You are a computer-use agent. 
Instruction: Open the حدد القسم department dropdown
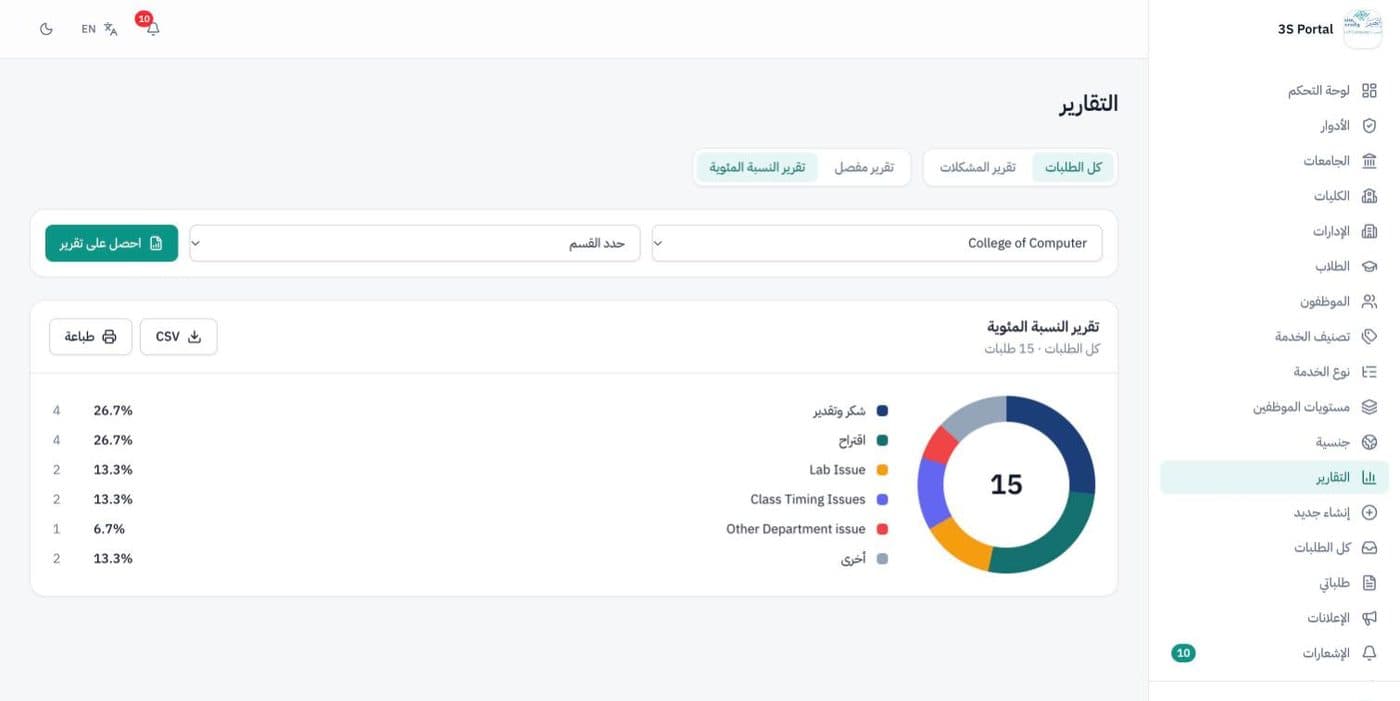(414, 243)
